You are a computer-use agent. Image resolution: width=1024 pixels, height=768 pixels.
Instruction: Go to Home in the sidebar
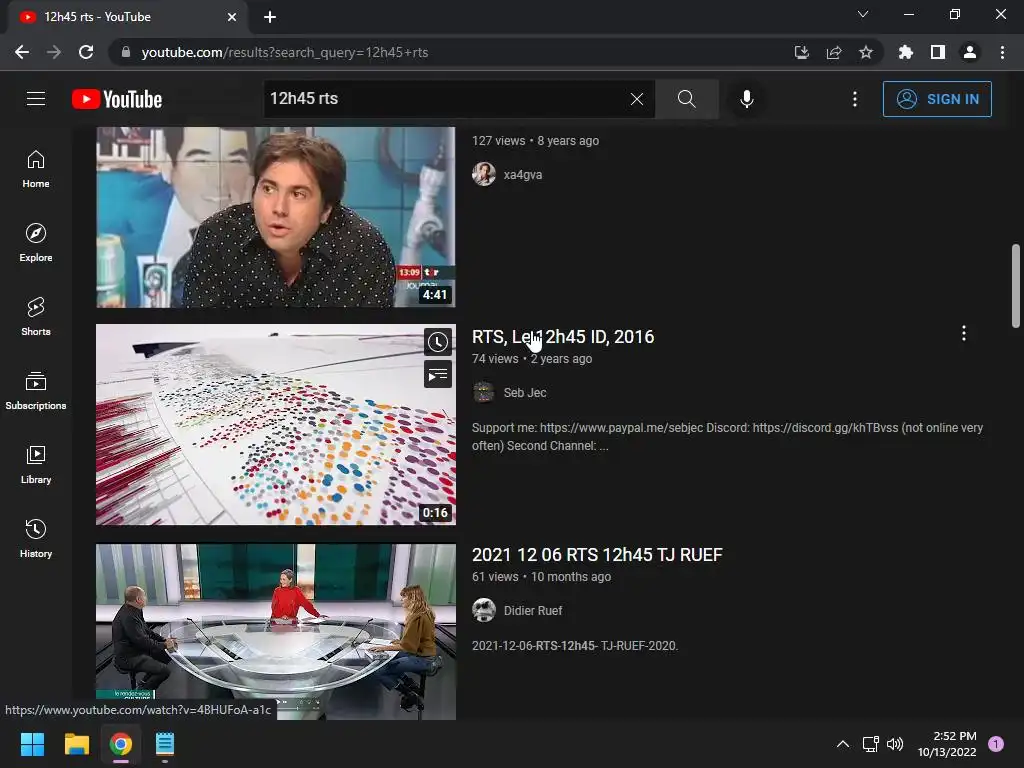coord(36,169)
